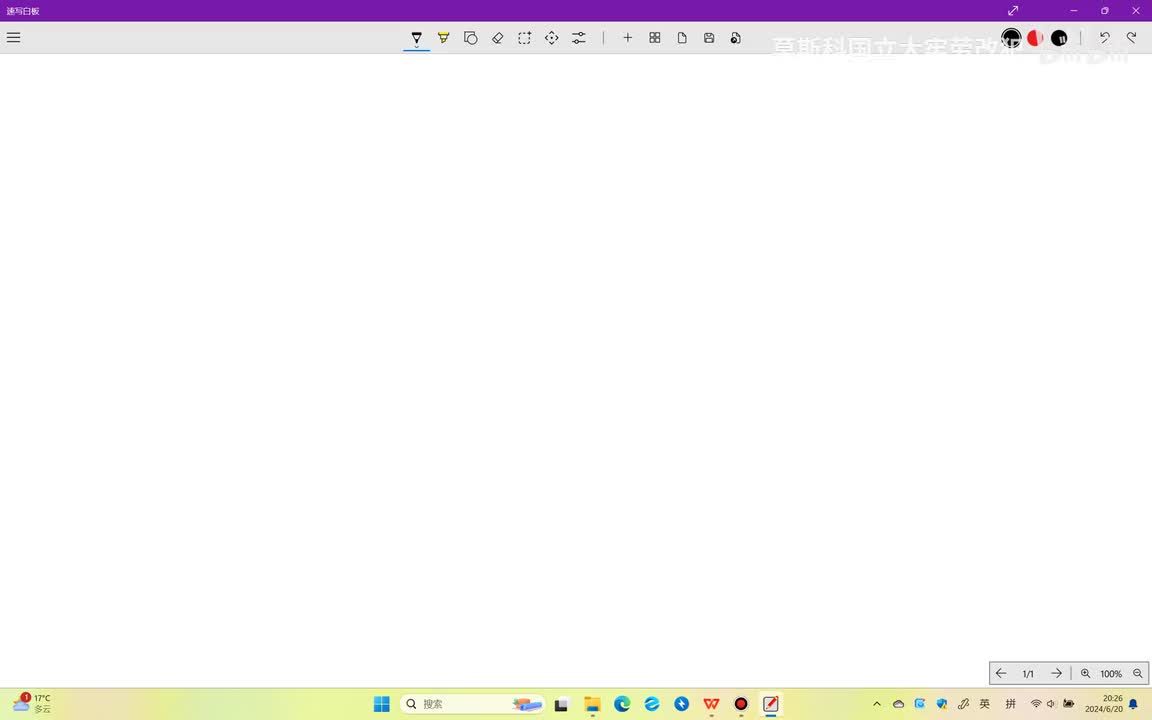Image resolution: width=1152 pixels, height=720 pixels.
Task: Zoom out with magnifier minus
Action: click(x=1137, y=673)
